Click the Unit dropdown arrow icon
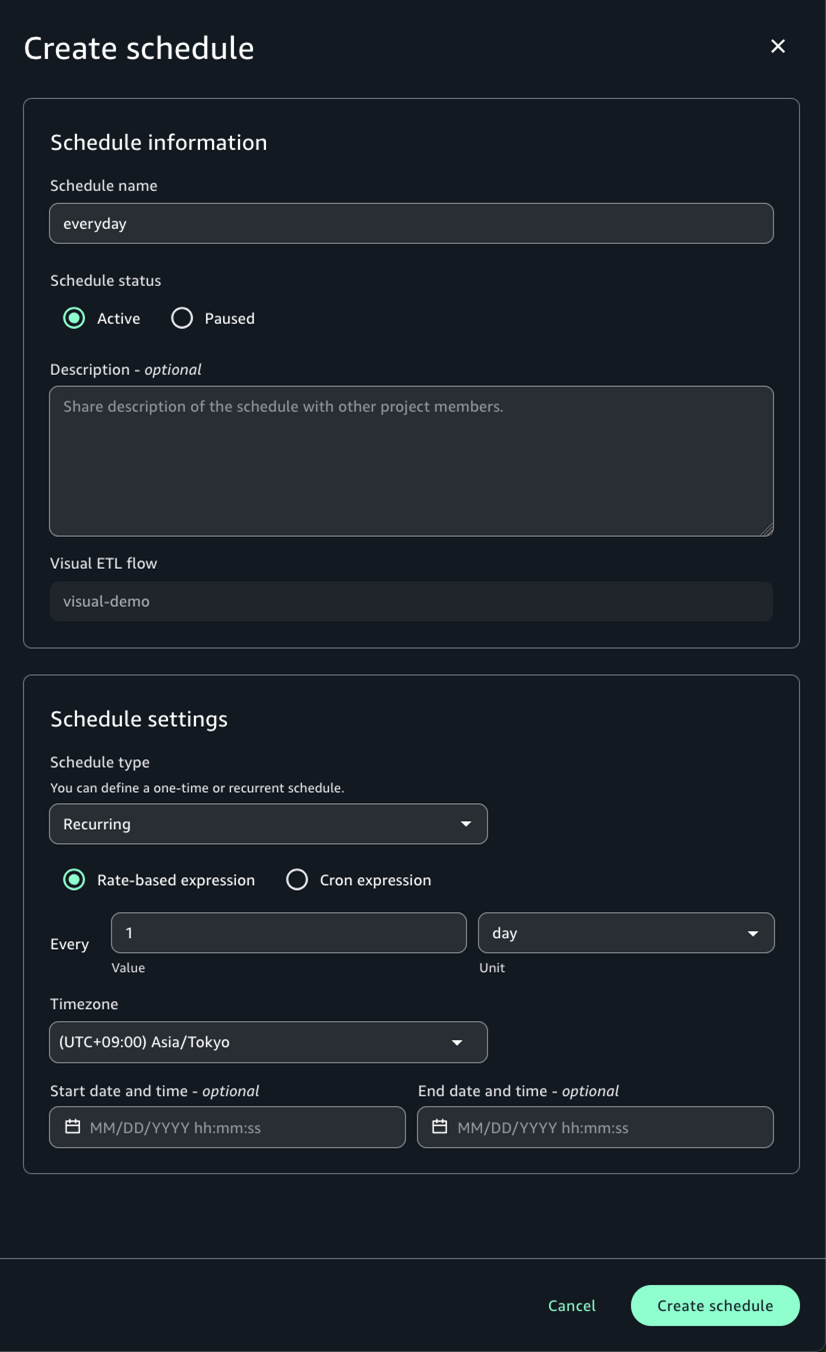Screen dimensions: 826x1352 (x=753, y=933)
